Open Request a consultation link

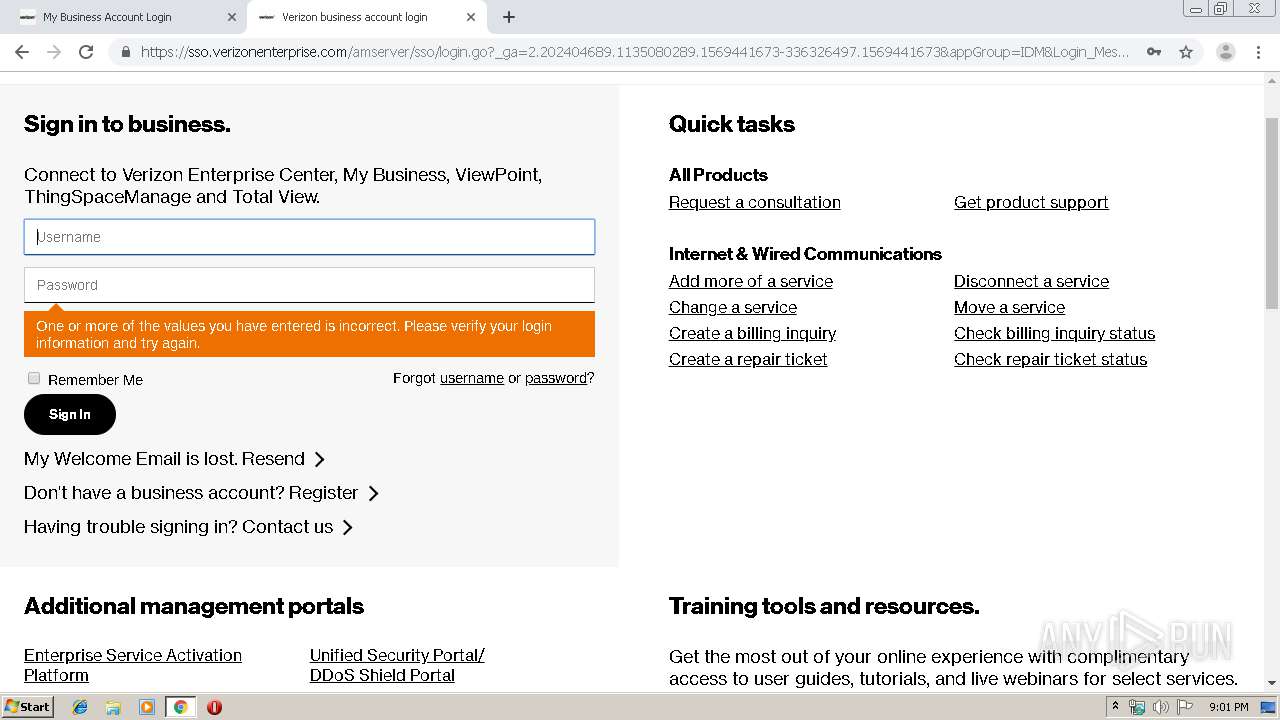click(755, 202)
